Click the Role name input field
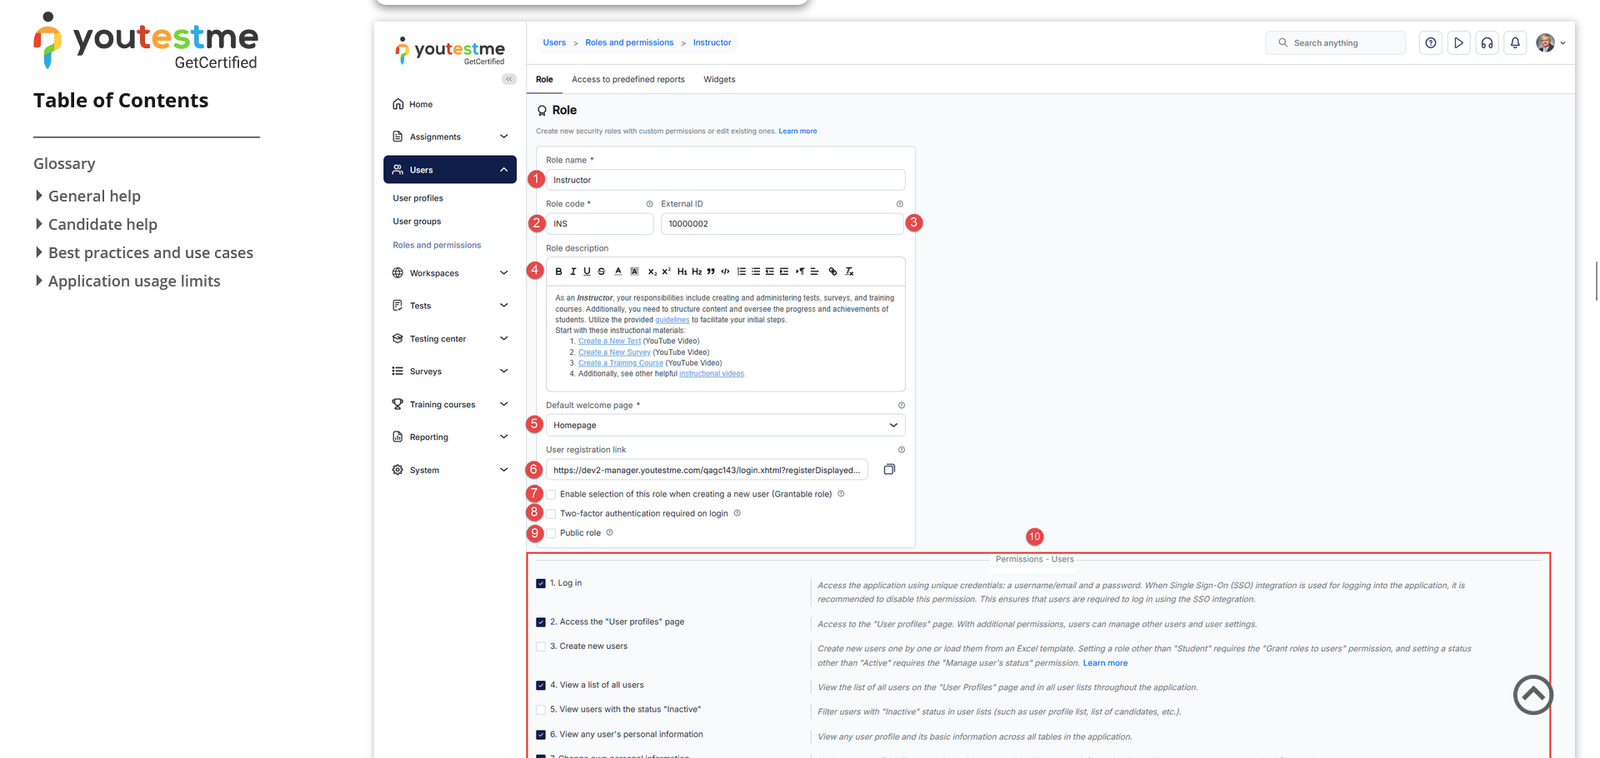The image size is (1600, 758). click(x=725, y=180)
